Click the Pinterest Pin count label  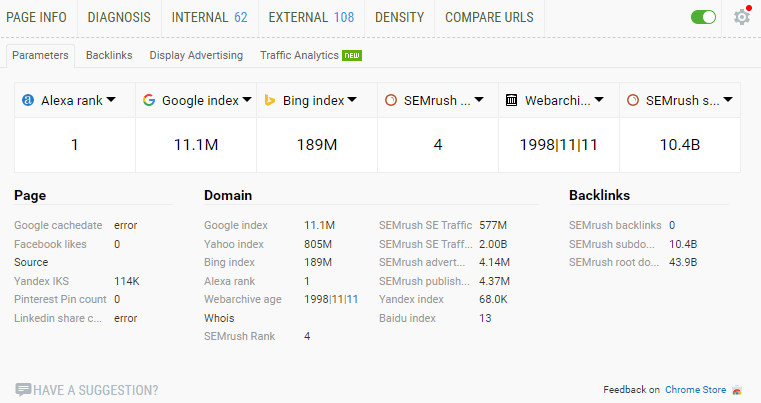coord(60,299)
